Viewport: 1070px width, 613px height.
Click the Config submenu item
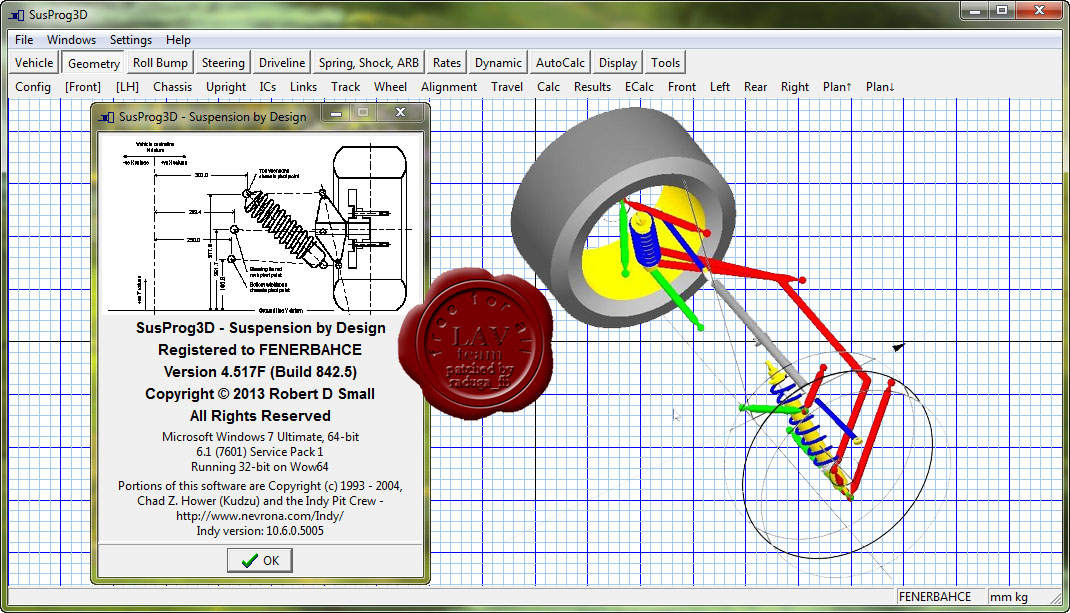[x=33, y=87]
